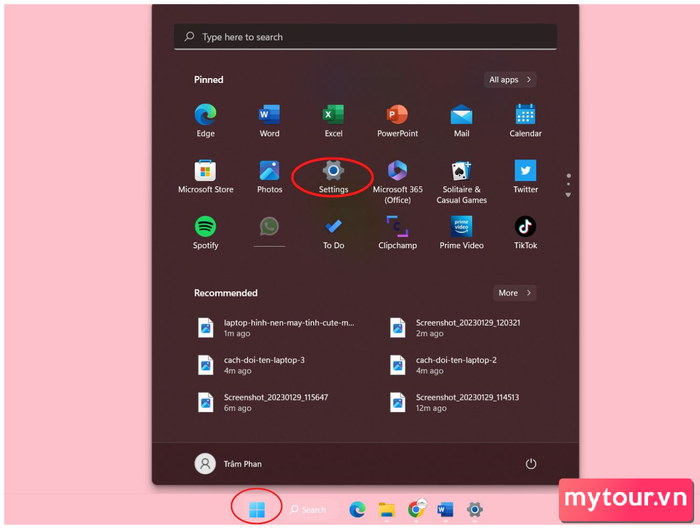Image resolution: width=700 pixels, height=531 pixels.
Task: Switch to Word on the taskbar
Action: coord(445,509)
